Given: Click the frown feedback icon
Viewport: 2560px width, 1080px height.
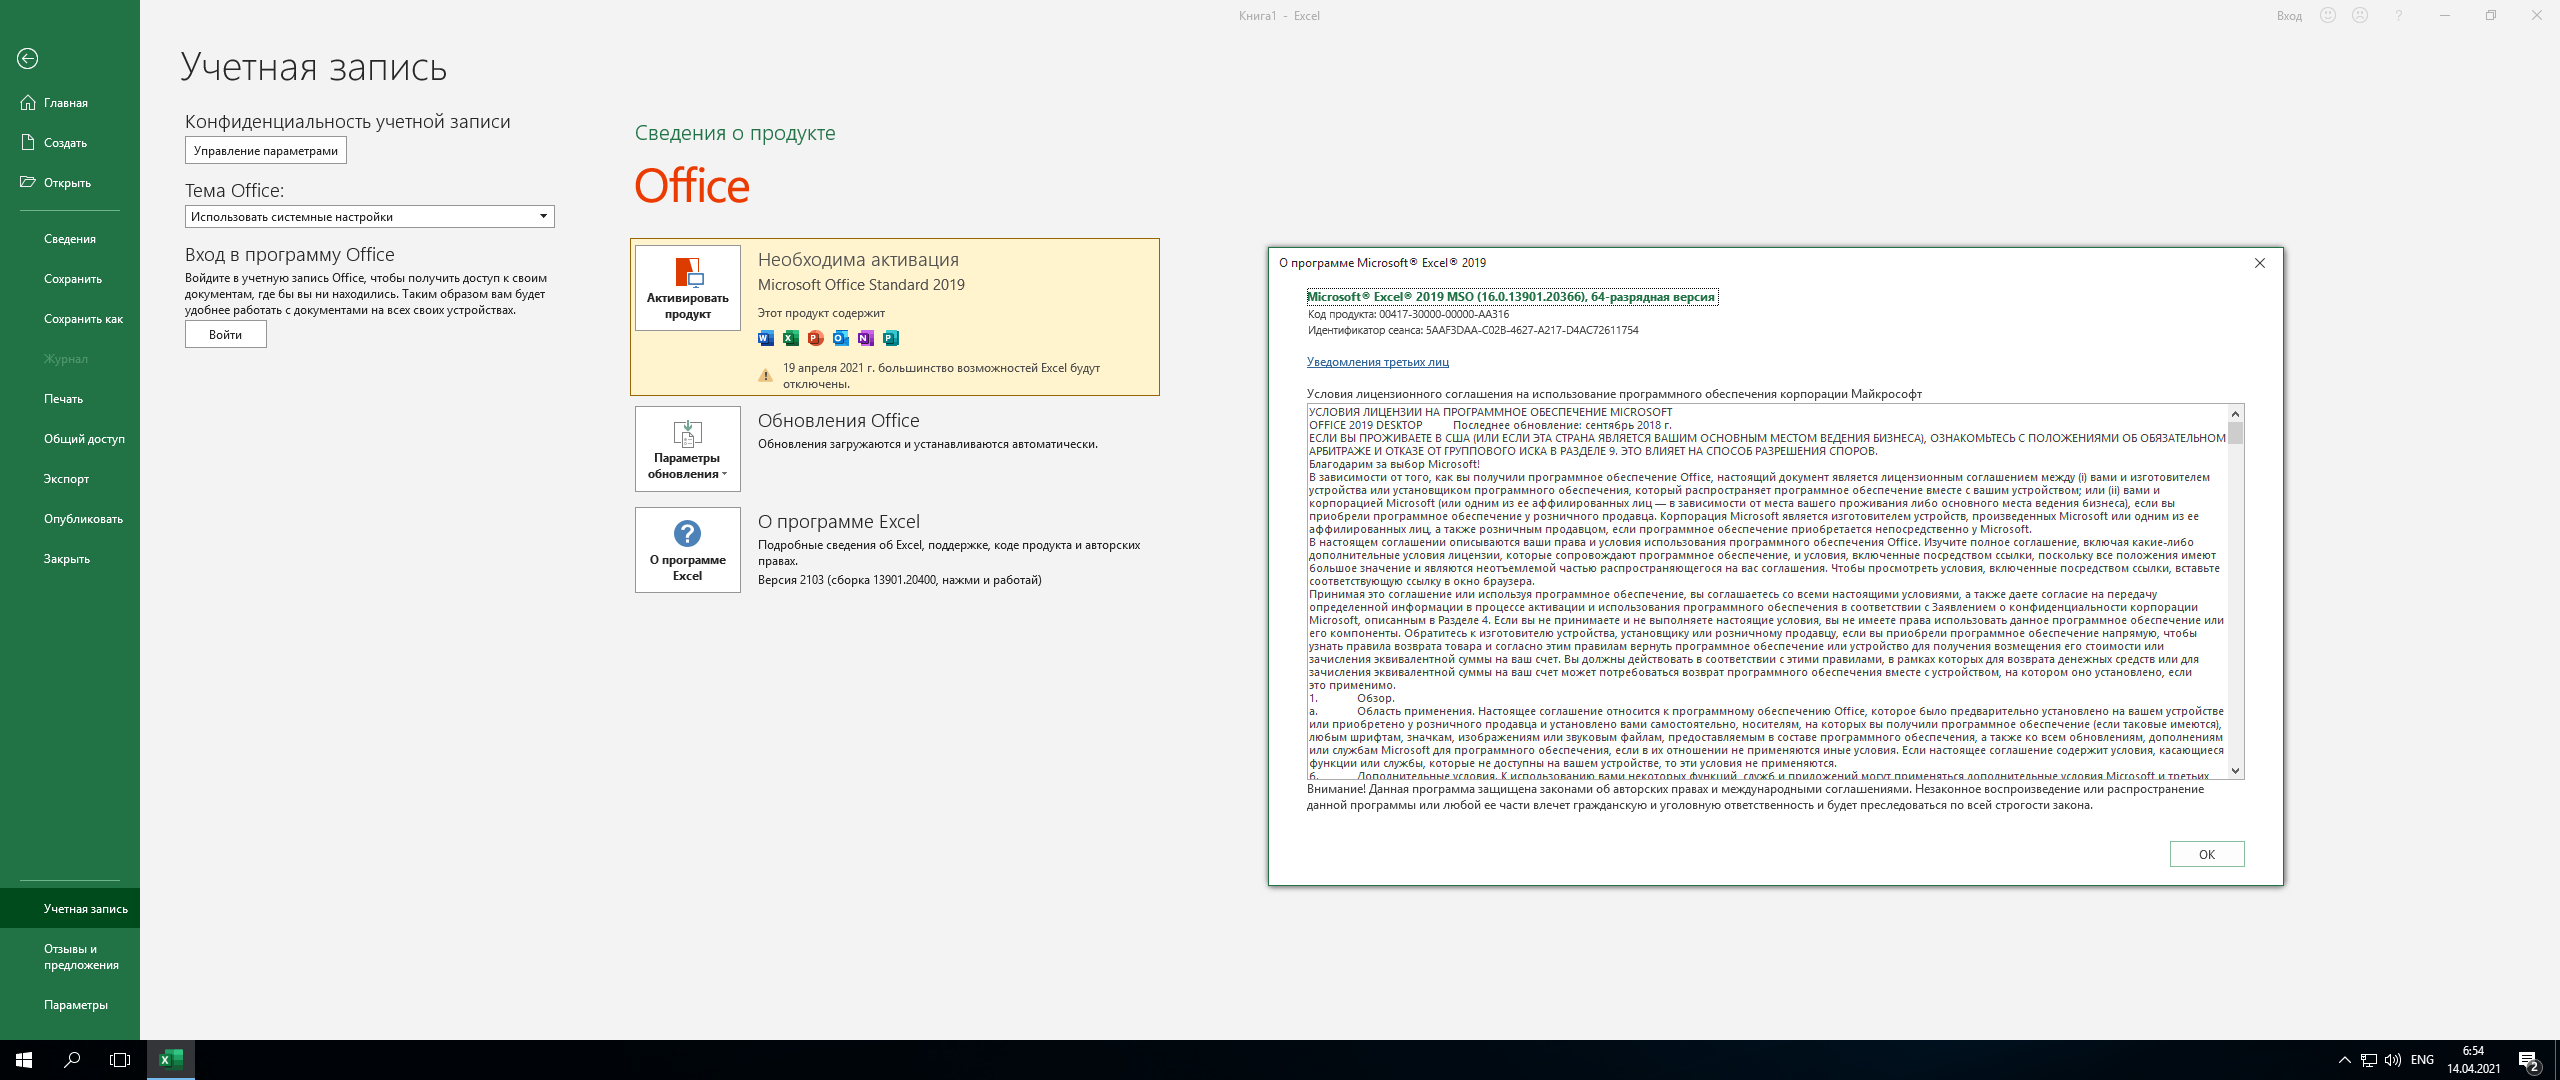Looking at the screenshot, I should click(x=2360, y=16).
